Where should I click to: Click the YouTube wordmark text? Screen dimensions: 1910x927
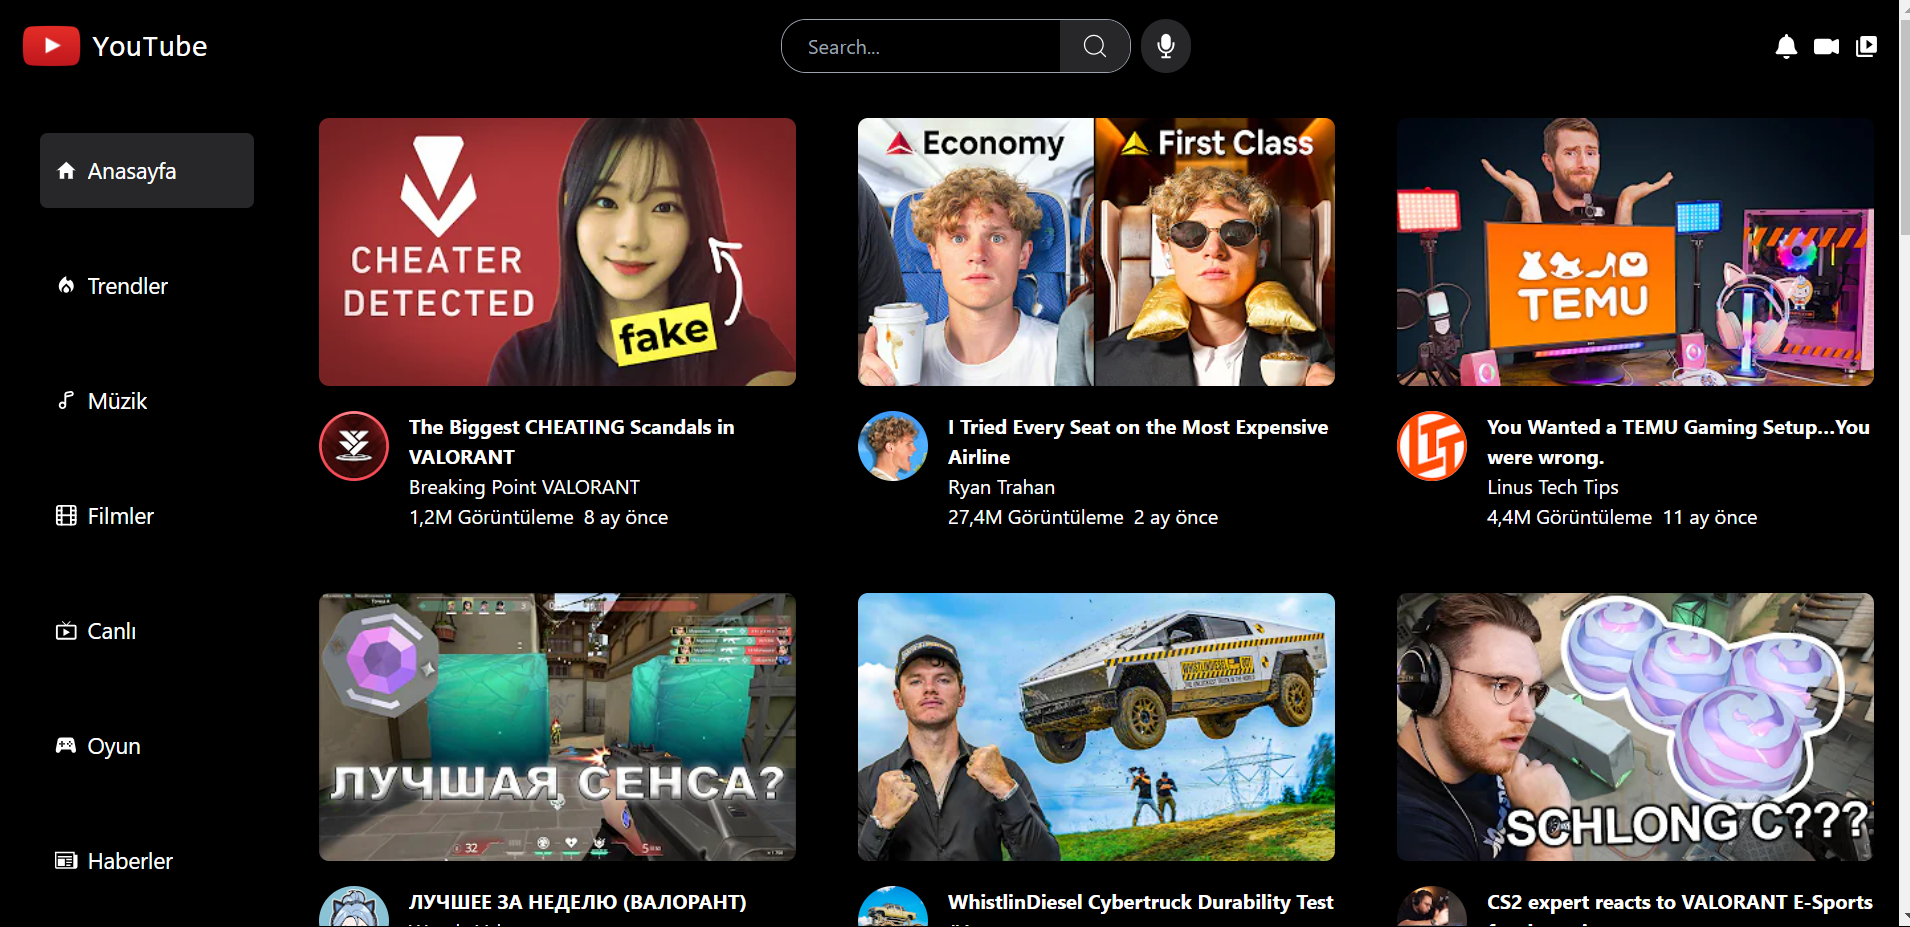pyautogui.click(x=150, y=46)
